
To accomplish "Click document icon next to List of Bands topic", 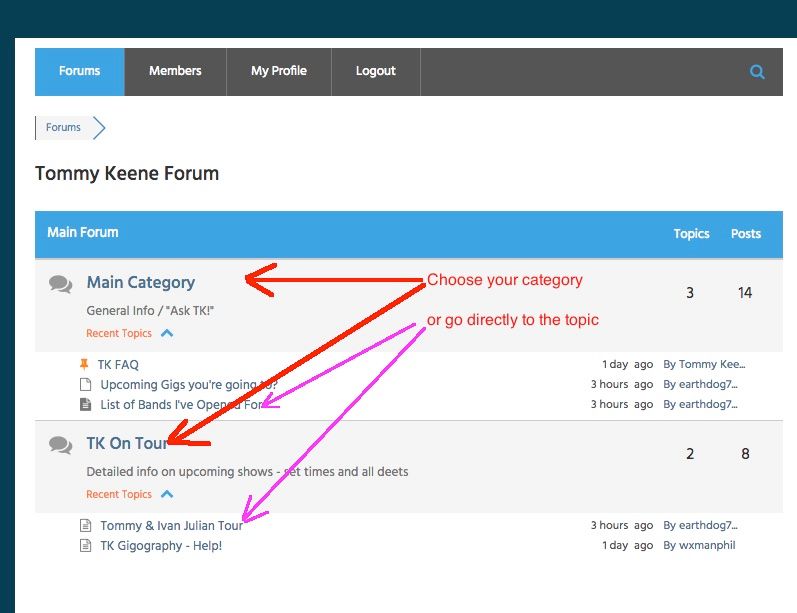I will 85,405.
